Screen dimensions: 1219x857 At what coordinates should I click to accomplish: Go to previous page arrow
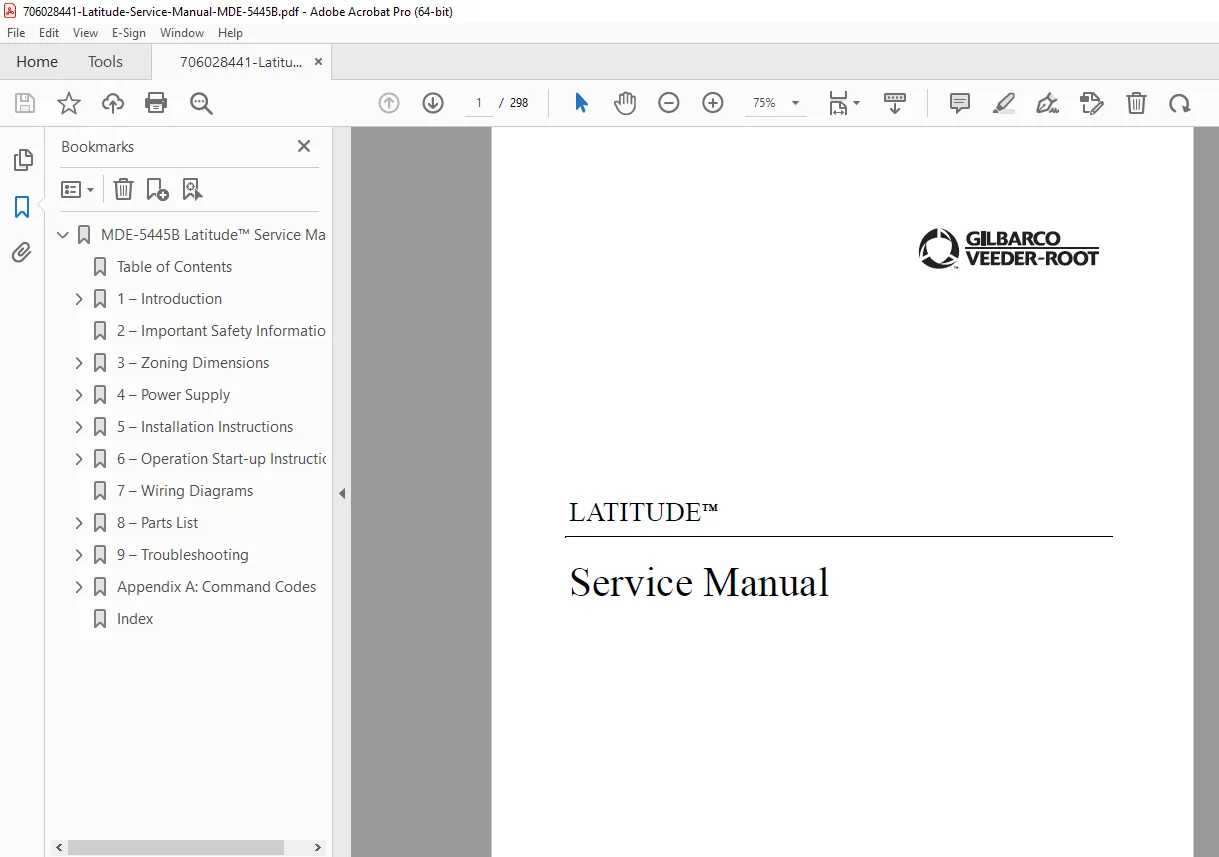(389, 103)
